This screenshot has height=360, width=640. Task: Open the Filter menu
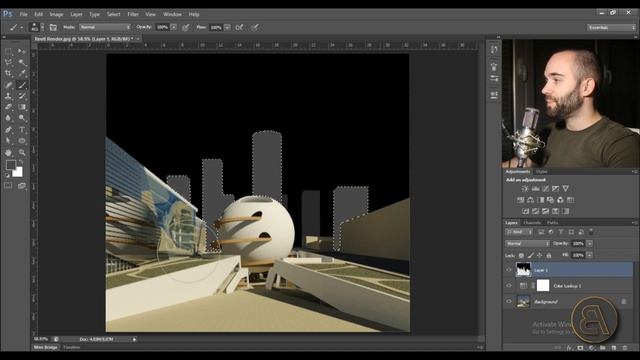click(133, 14)
